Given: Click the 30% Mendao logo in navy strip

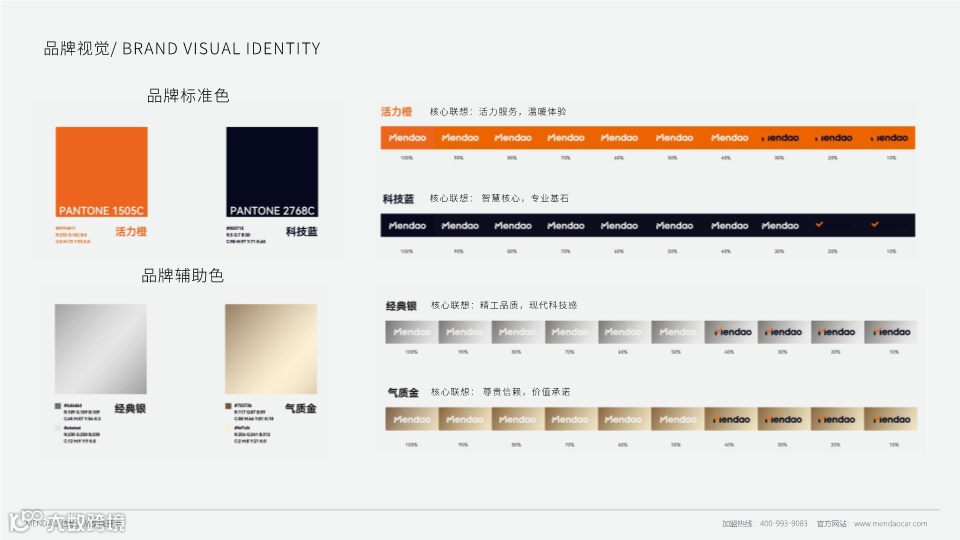Looking at the screenshot, I should (x=780, y=226).
